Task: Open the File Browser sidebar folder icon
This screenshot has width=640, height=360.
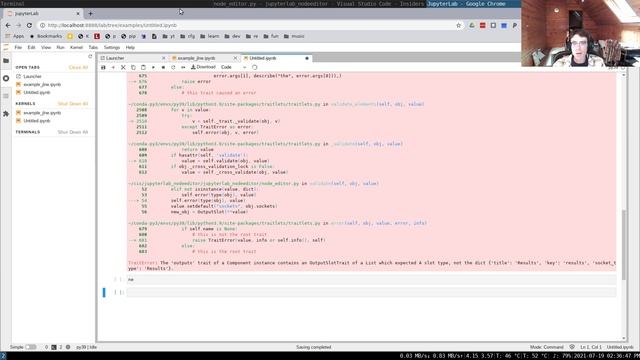Action: pos(6,61)
